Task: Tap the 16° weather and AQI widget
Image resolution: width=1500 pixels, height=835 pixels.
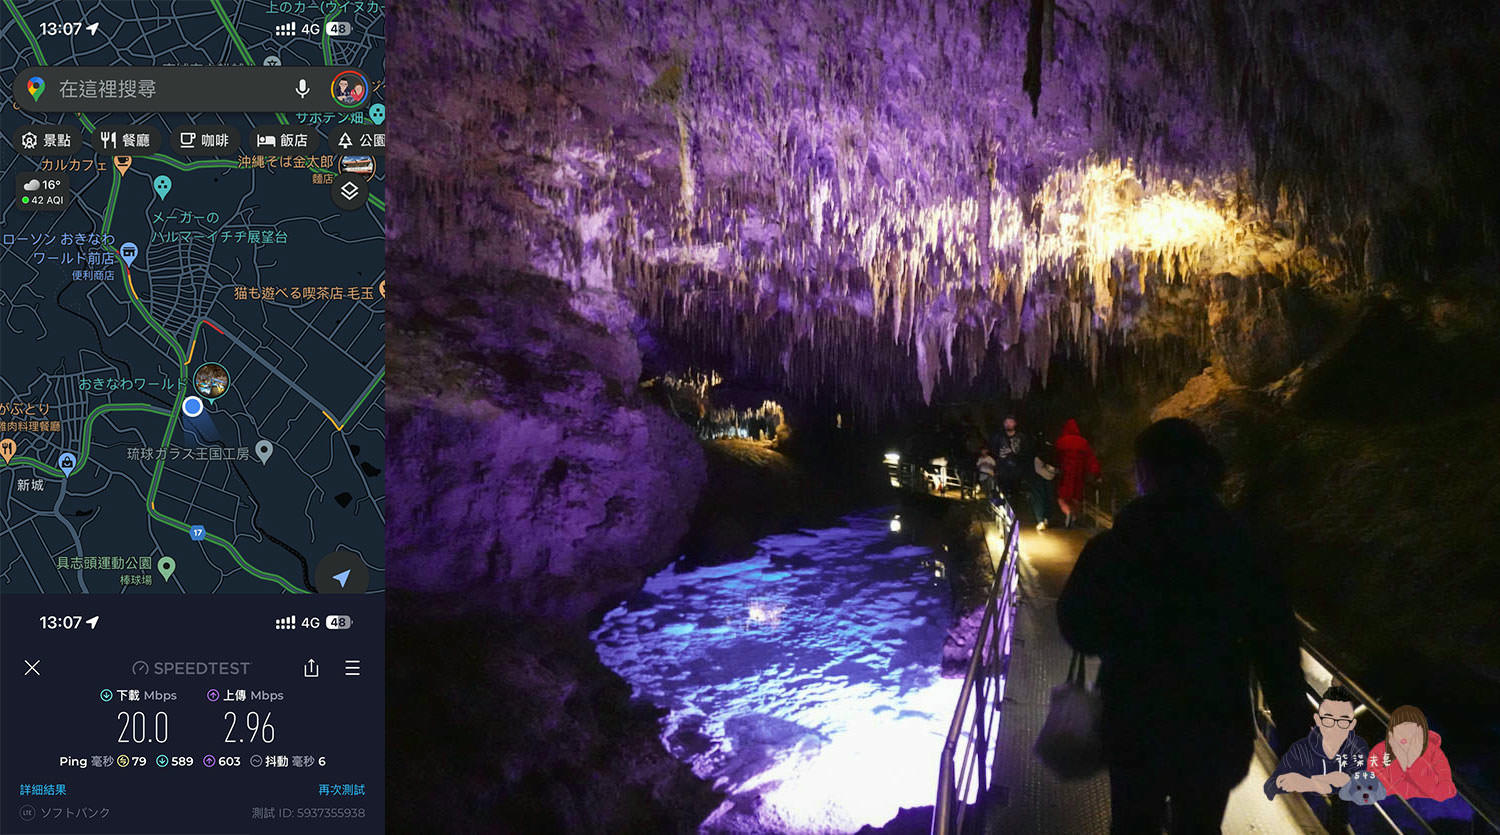Action: coord(43,192)
